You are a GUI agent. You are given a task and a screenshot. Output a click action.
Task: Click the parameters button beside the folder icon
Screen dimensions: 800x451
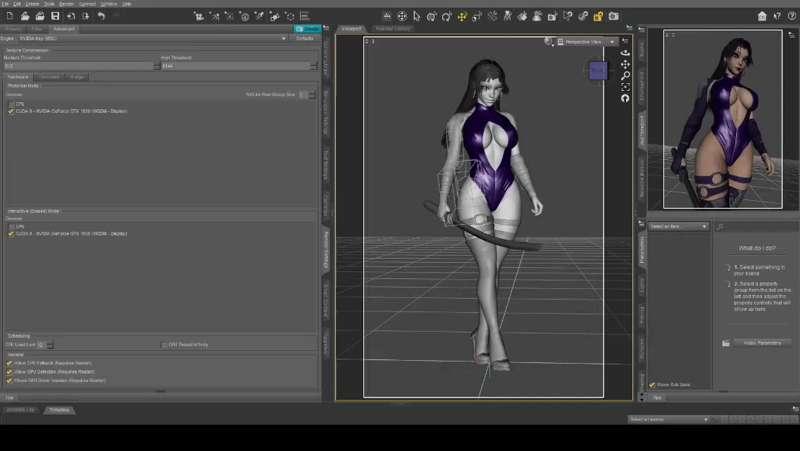coord(762,343)
